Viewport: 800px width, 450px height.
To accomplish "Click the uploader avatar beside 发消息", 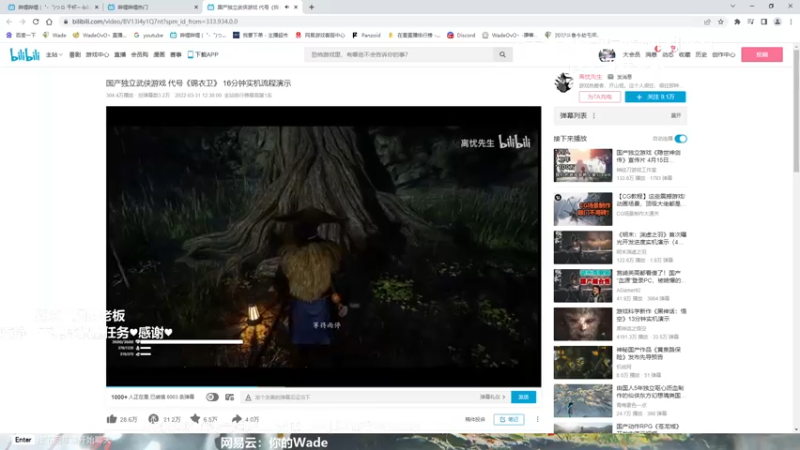I will coord(564,83).
